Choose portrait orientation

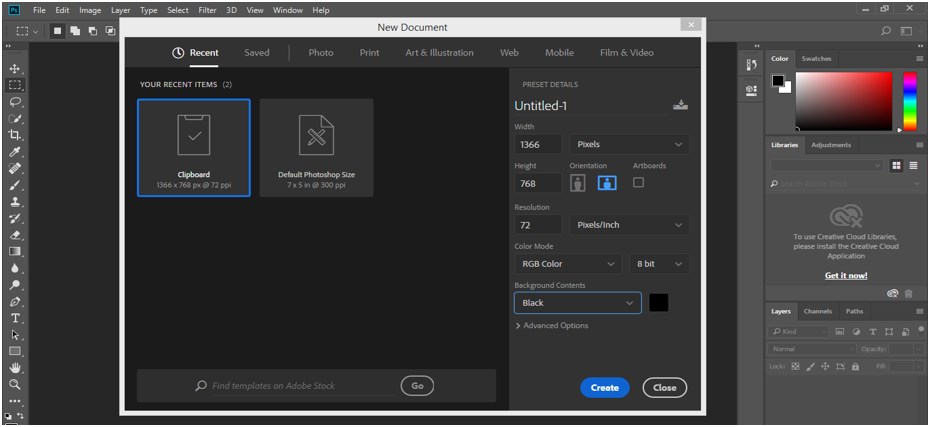(578, 183)
